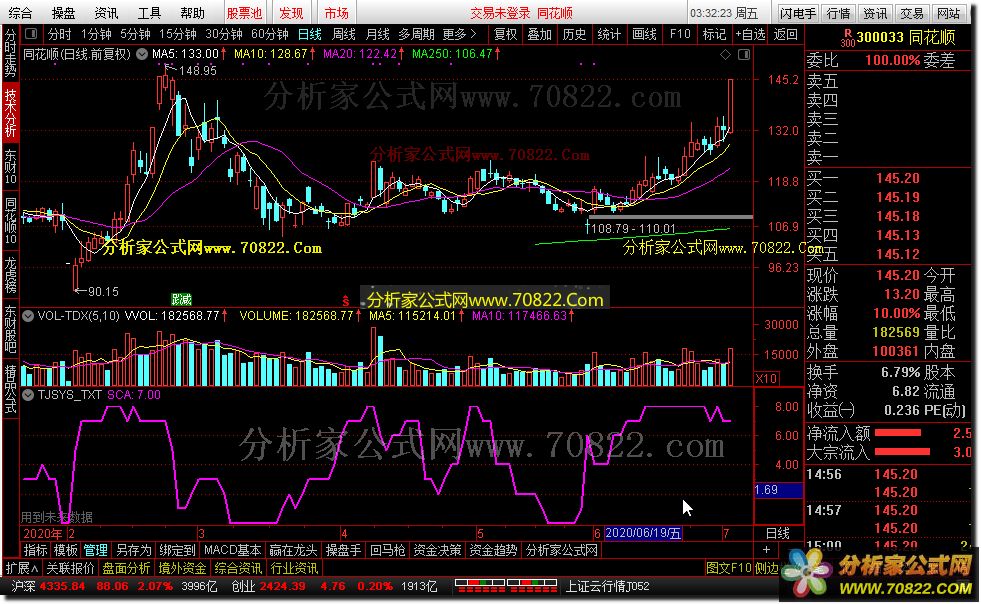Toggle the 侧边 sidebar button
Image resolution: width=981 pixels, height=604 pixels.
[x=766, y=568]
